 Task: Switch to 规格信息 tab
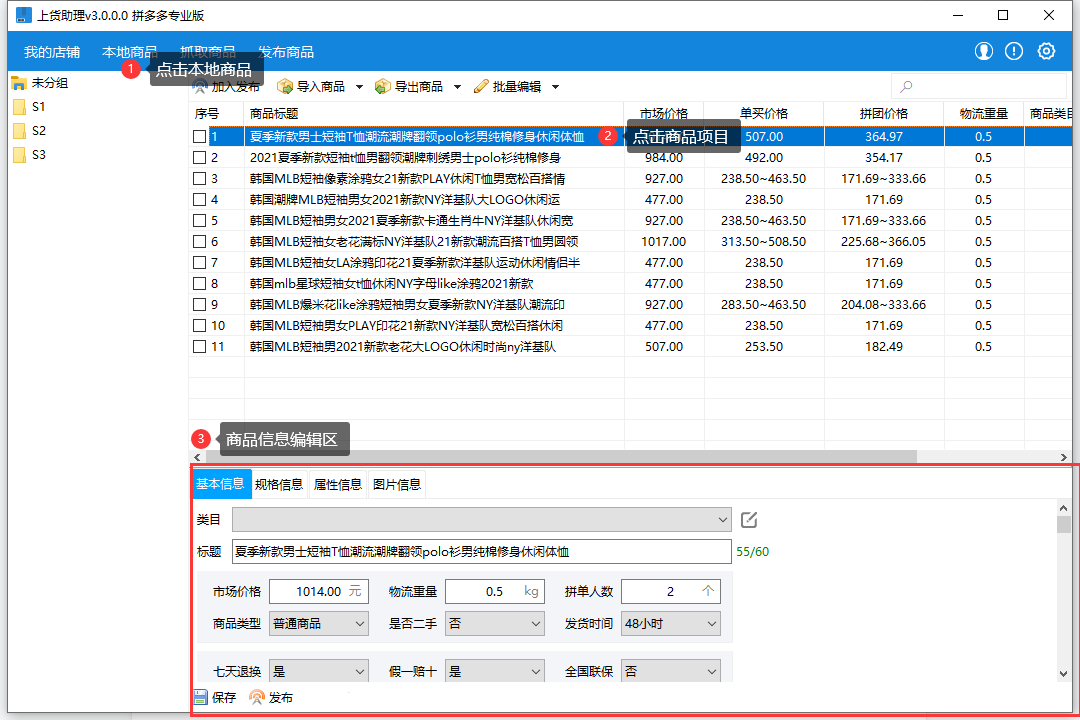[x=279, y=484]
